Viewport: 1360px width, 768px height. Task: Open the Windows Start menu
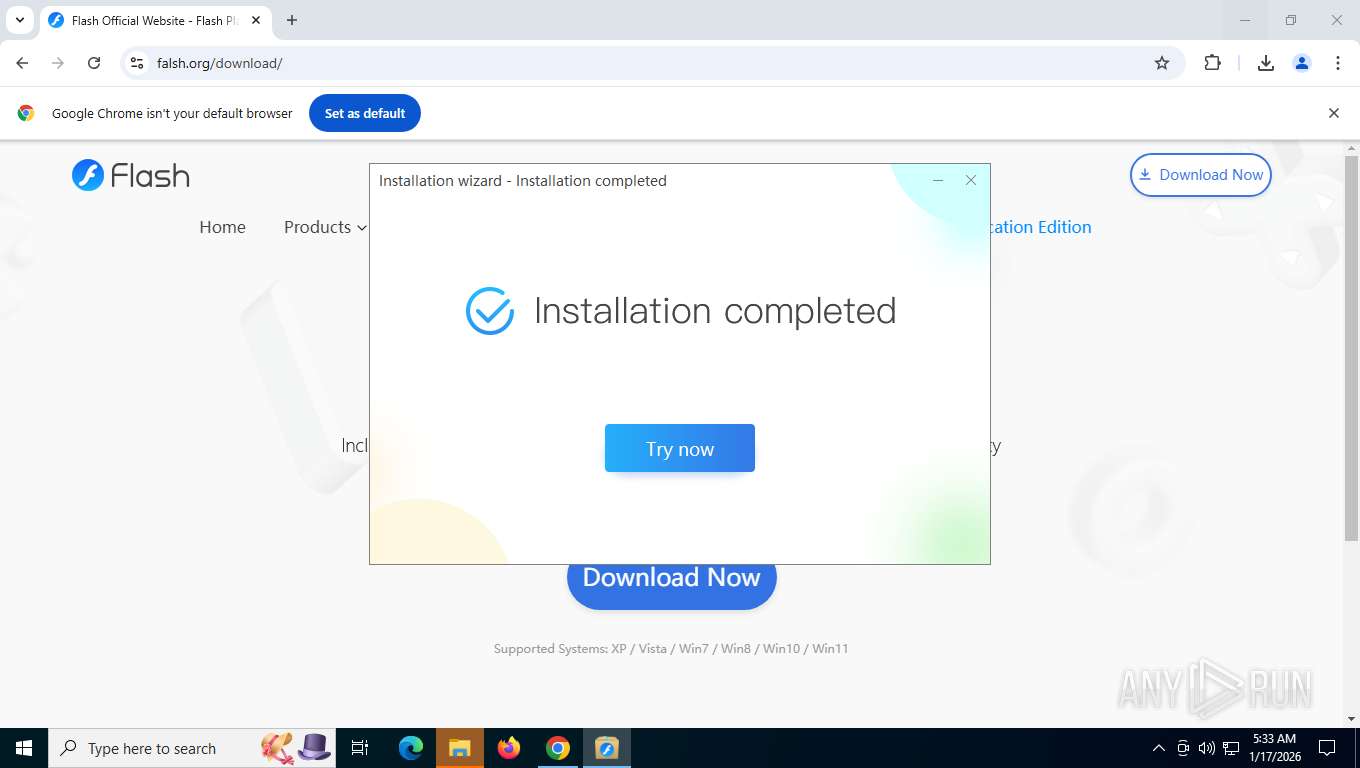(24, 748)
